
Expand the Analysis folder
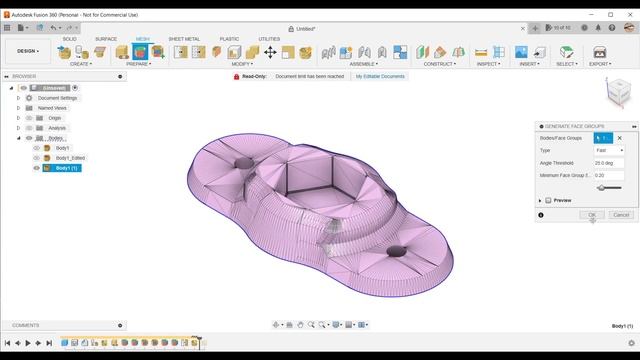[18, 128]
